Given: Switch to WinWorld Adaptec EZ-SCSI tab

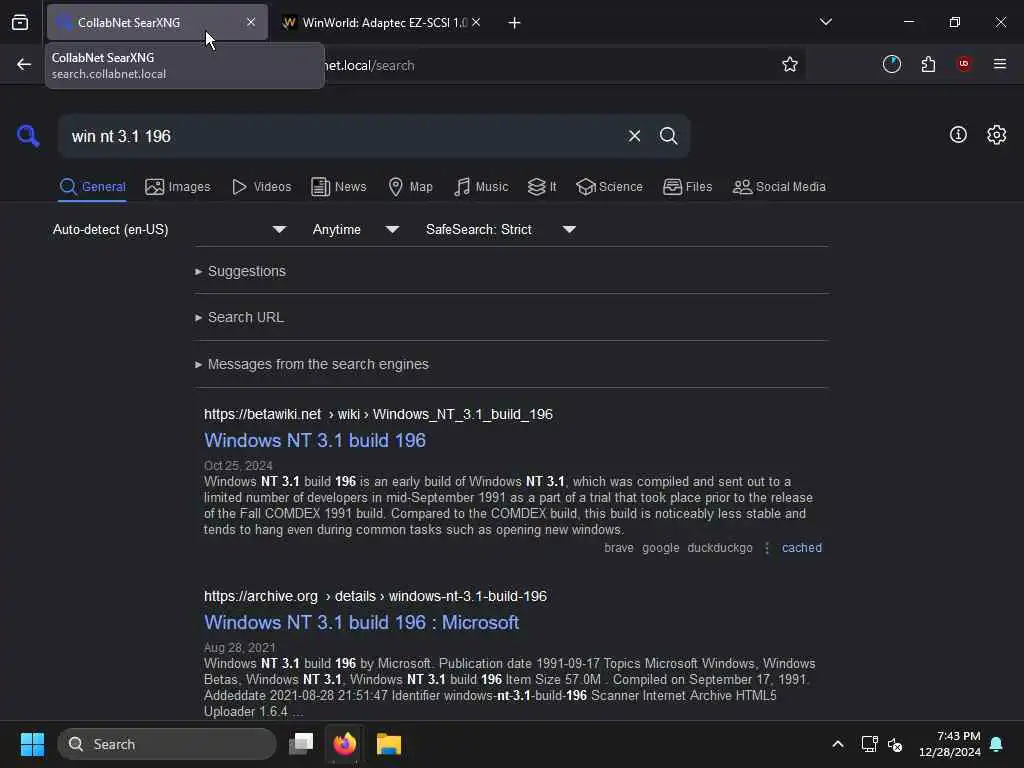Looking at the screenshot, I should (379, 22).
